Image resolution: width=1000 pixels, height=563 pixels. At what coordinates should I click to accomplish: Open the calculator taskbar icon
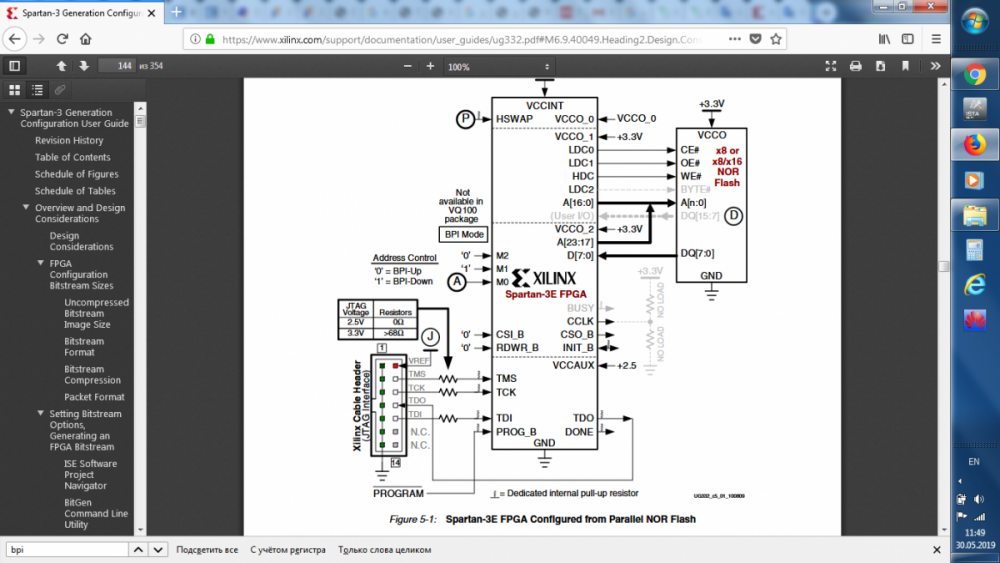974,250
